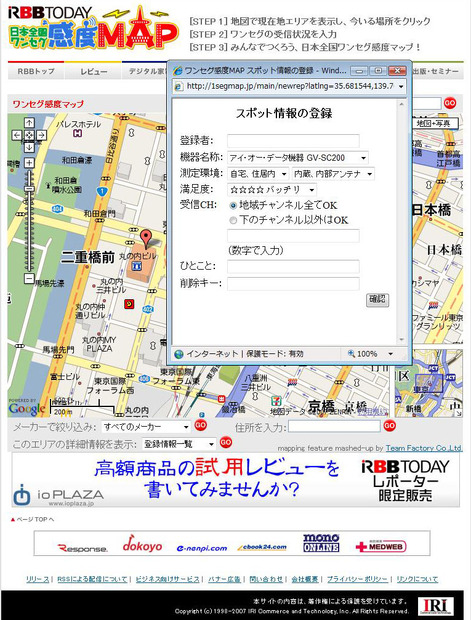The width and height of the screenshot is (471, 620).
Task: Pan the map down with arrow
Action: (29, 147)
